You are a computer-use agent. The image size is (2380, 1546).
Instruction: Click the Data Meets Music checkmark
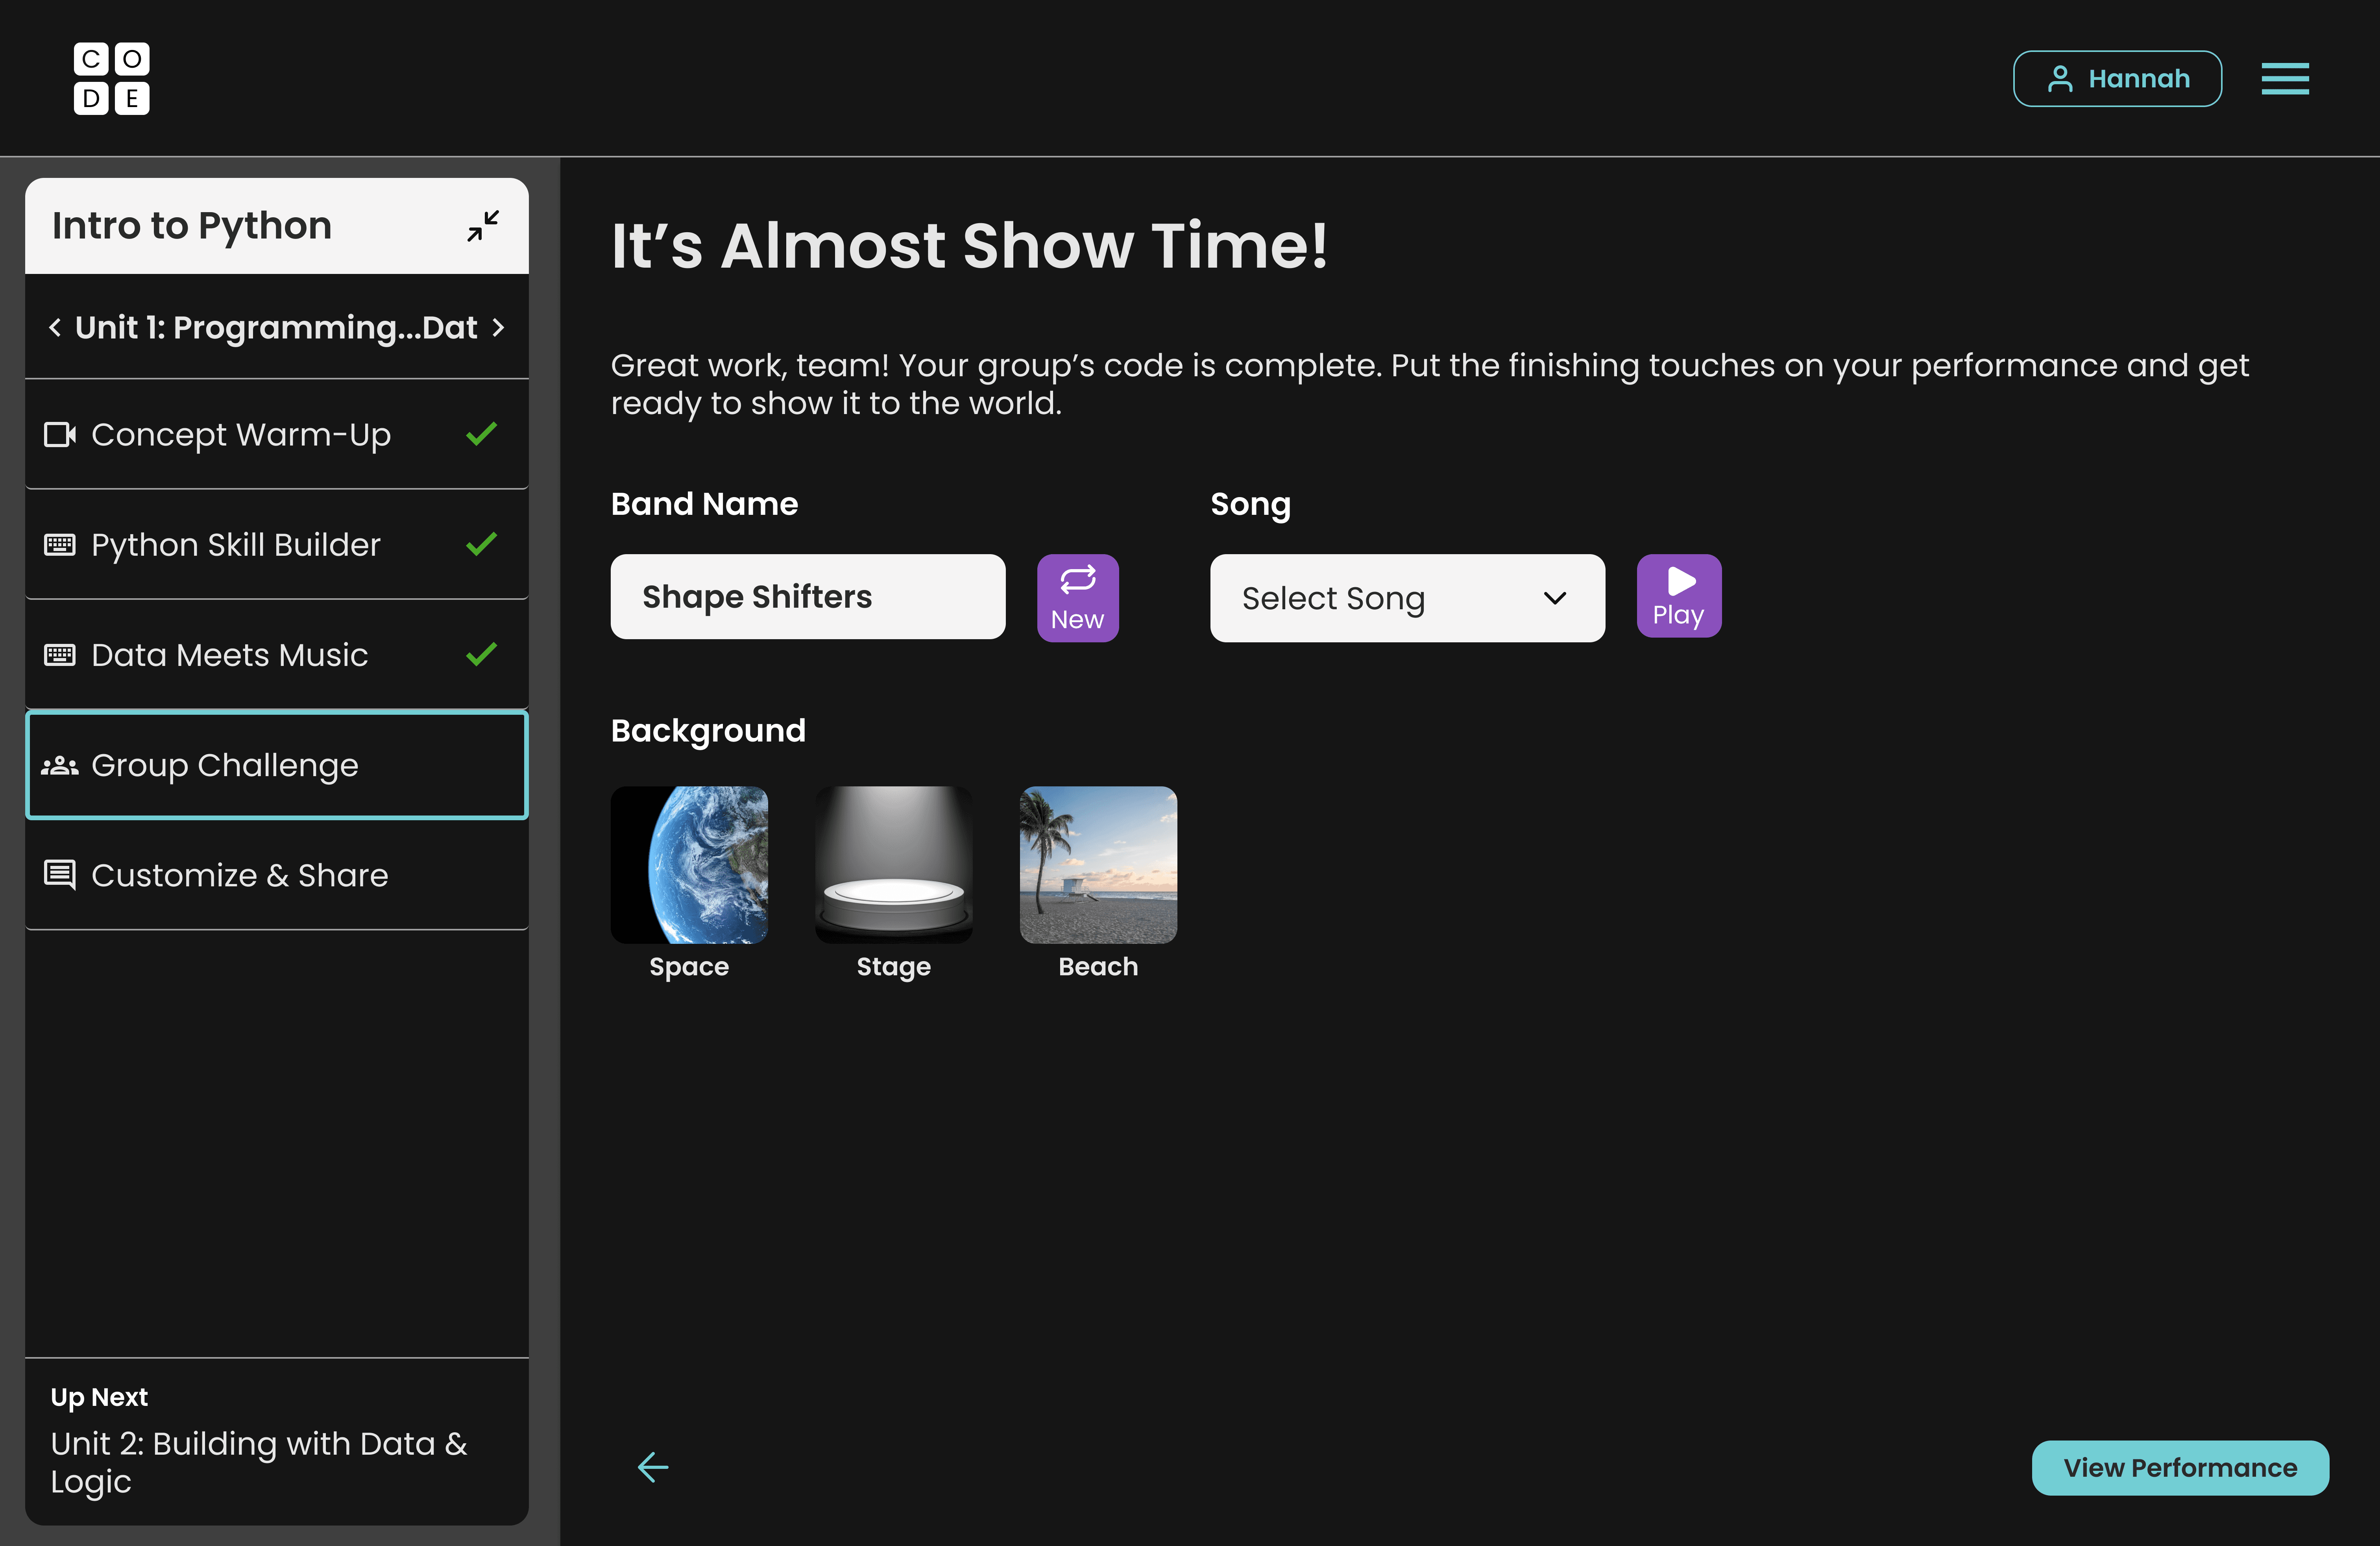tap(481, 654)
